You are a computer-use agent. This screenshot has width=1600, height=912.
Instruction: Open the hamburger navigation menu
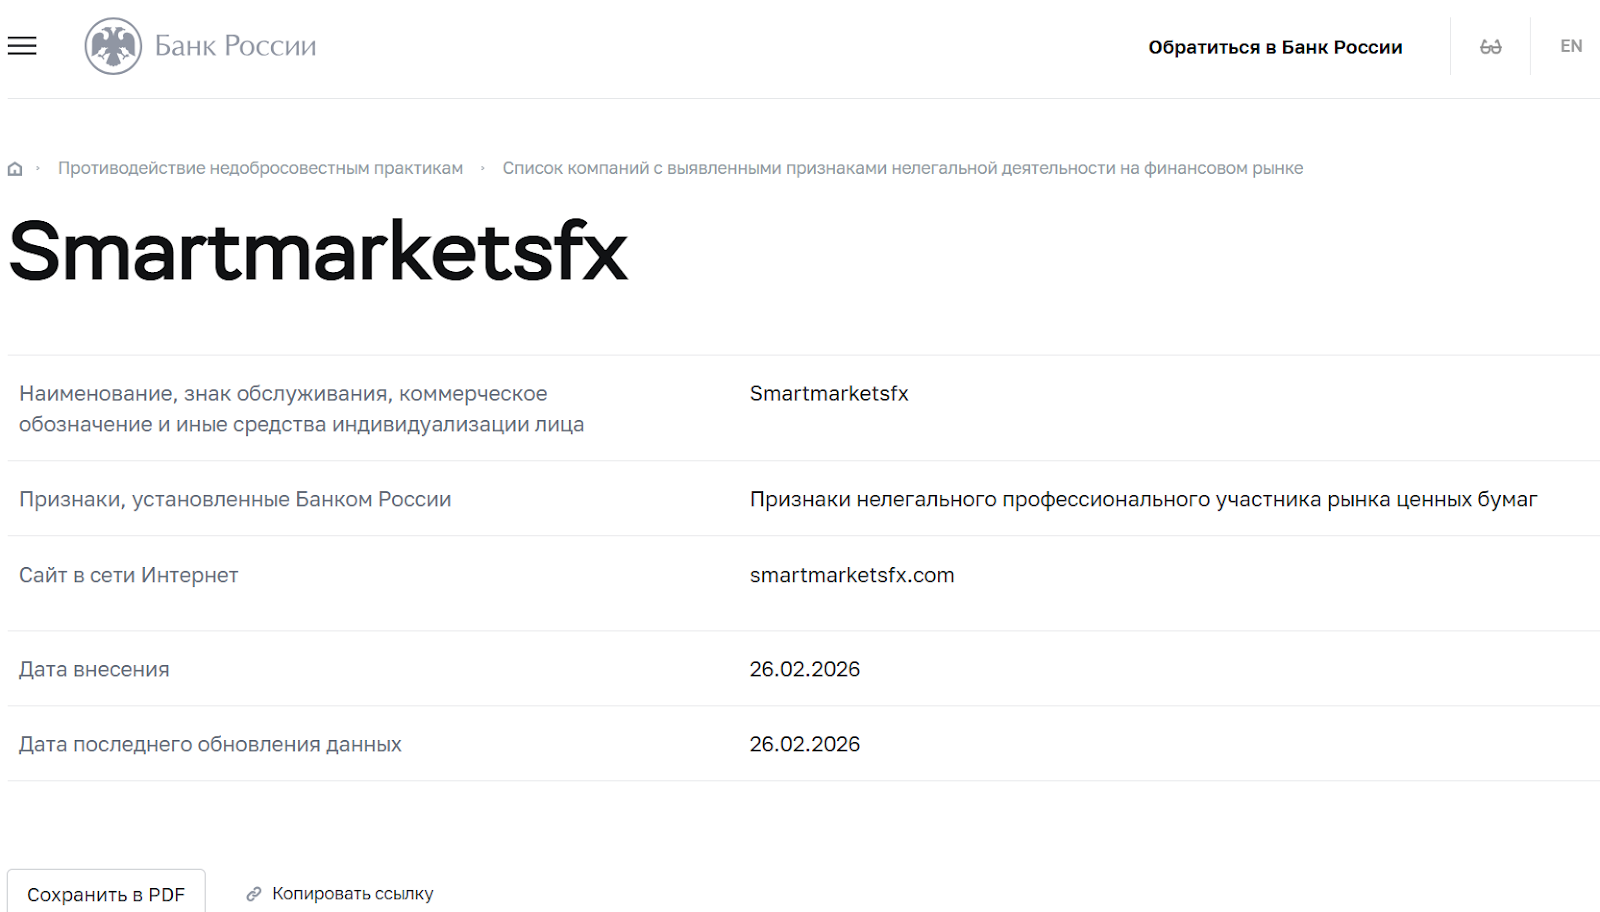[22, 46]
